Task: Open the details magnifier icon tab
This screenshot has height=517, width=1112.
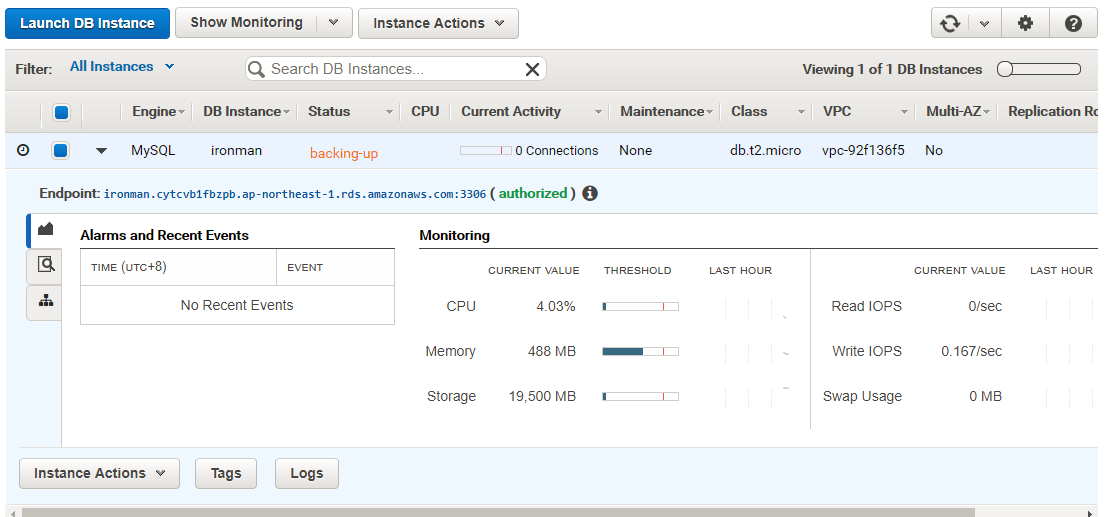Action: (x=45, y=265)
